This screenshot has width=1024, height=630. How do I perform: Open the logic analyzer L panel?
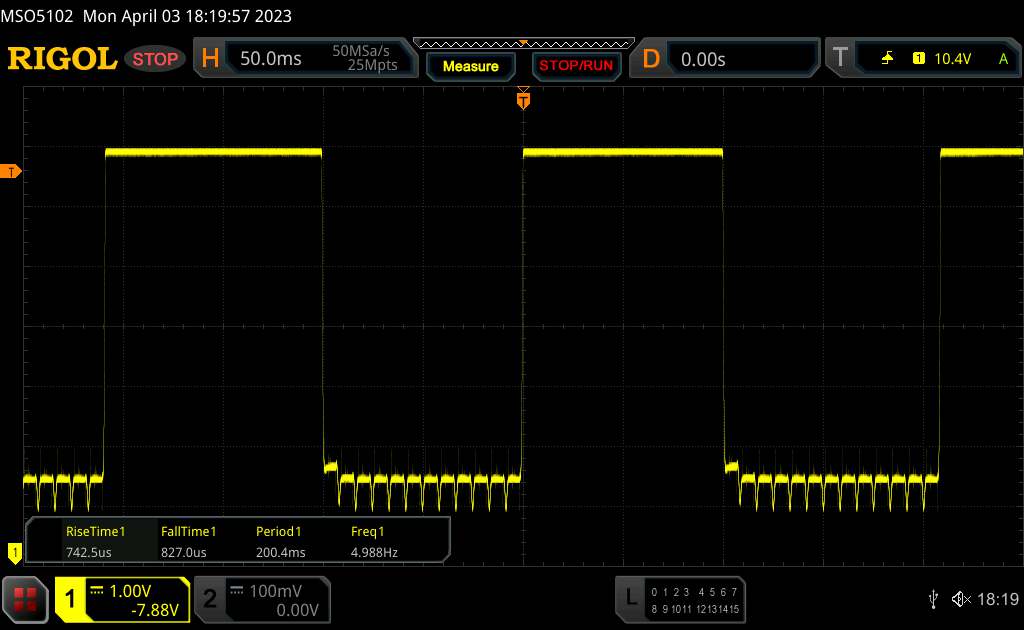coord(631,597)
